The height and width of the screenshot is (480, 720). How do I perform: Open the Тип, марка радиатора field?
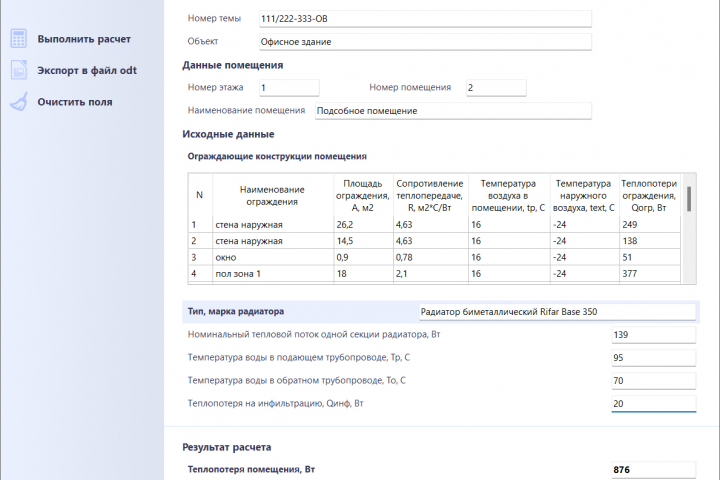557,312
